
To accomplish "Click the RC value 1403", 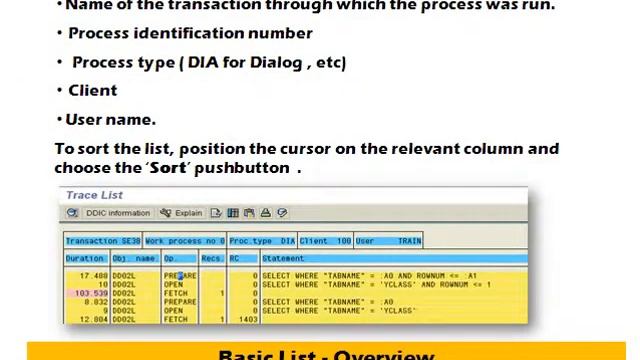I will [248, 319].
